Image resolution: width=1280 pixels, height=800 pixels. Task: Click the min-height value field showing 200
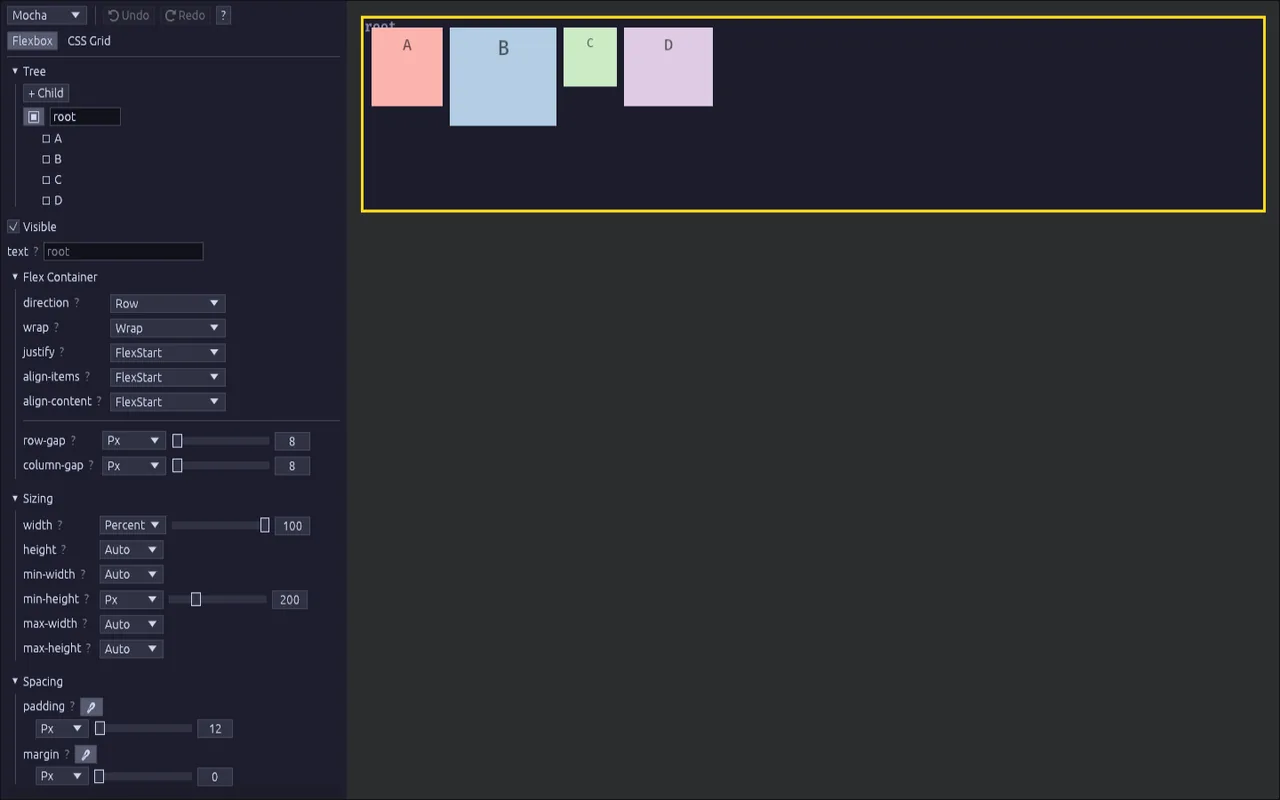pos(290,600)
